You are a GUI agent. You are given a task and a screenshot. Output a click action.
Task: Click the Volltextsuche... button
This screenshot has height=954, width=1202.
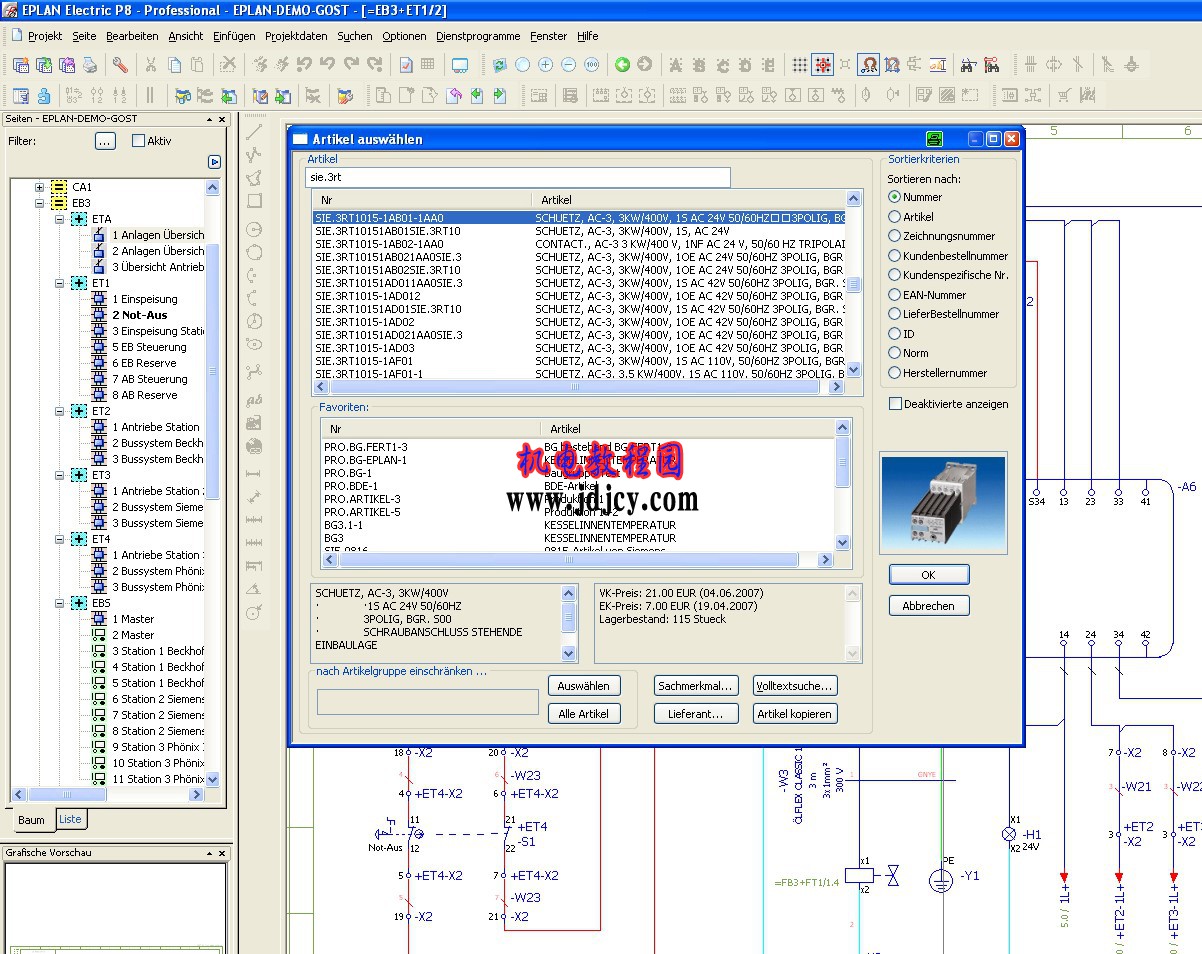795,686
